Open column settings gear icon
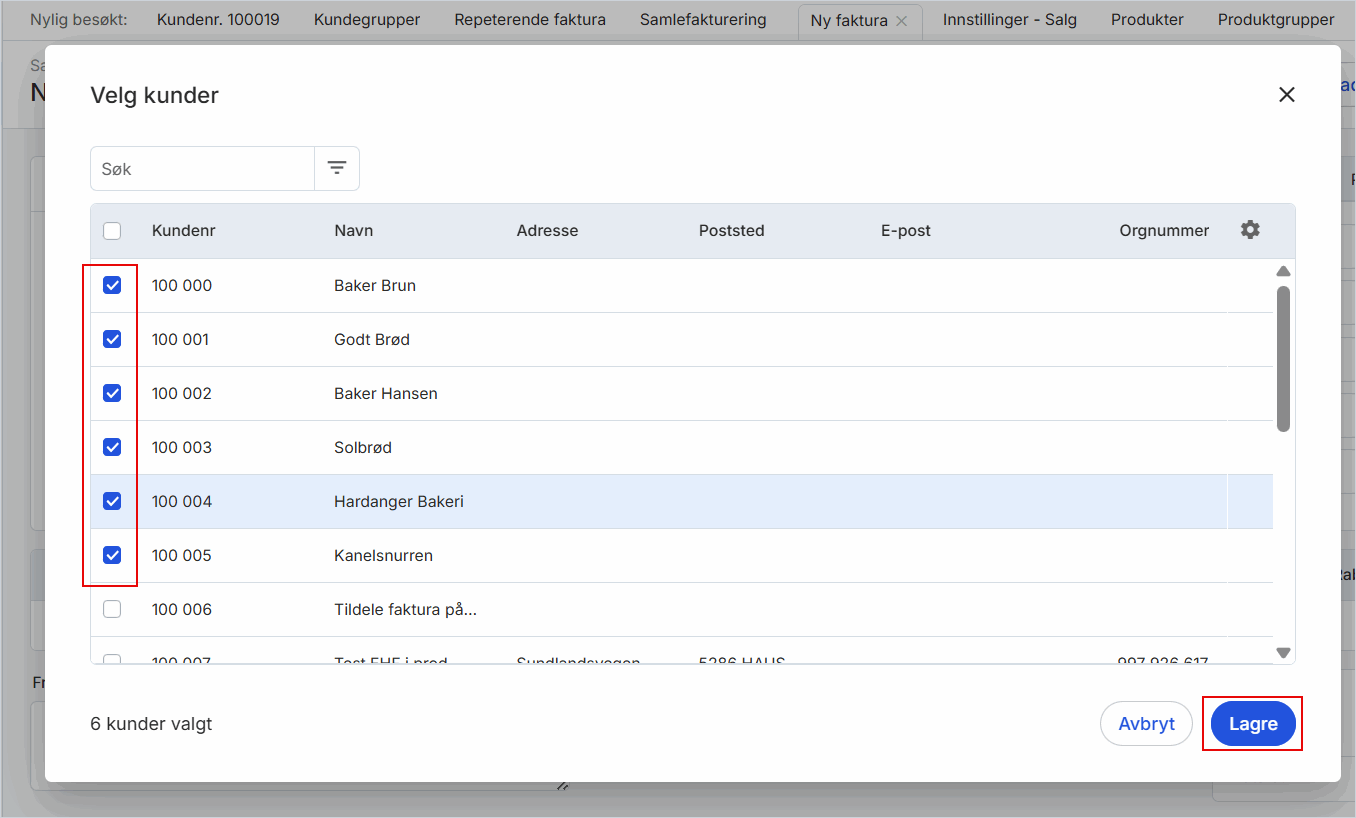The image size is (1356, 818). [x=1250, y=230]
